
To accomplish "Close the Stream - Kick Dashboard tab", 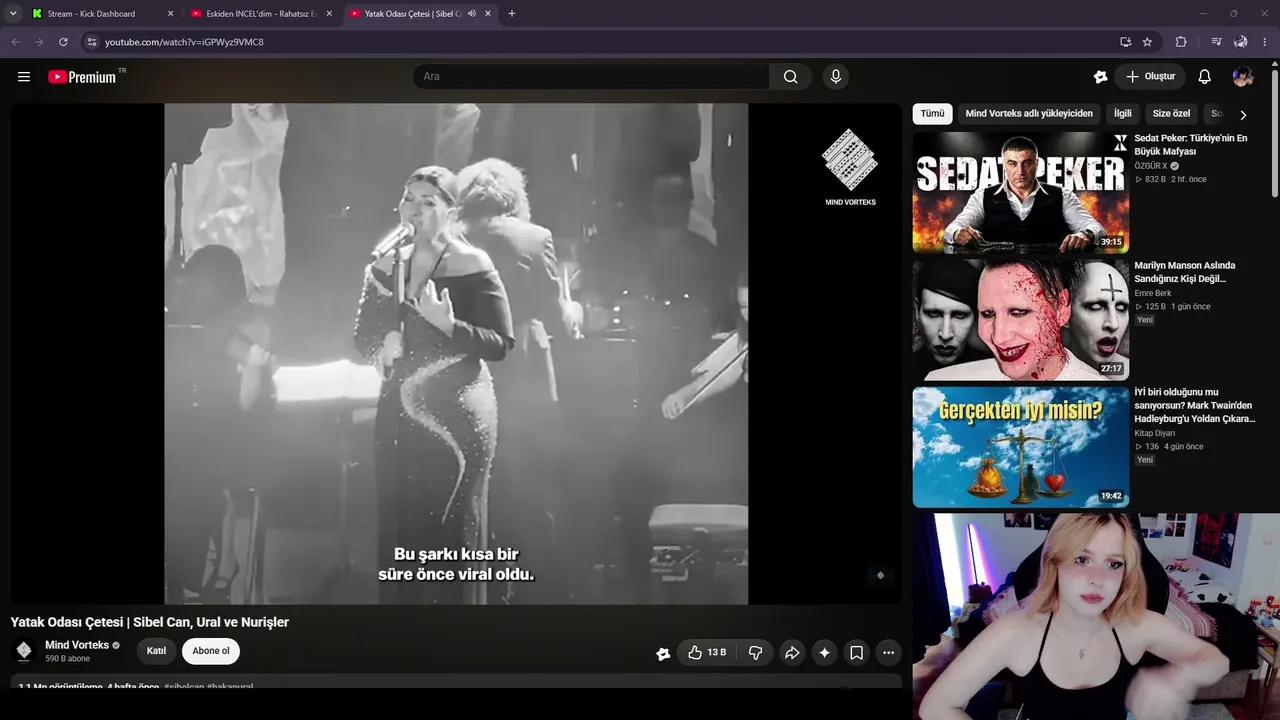I will click(x=170, y=14).
